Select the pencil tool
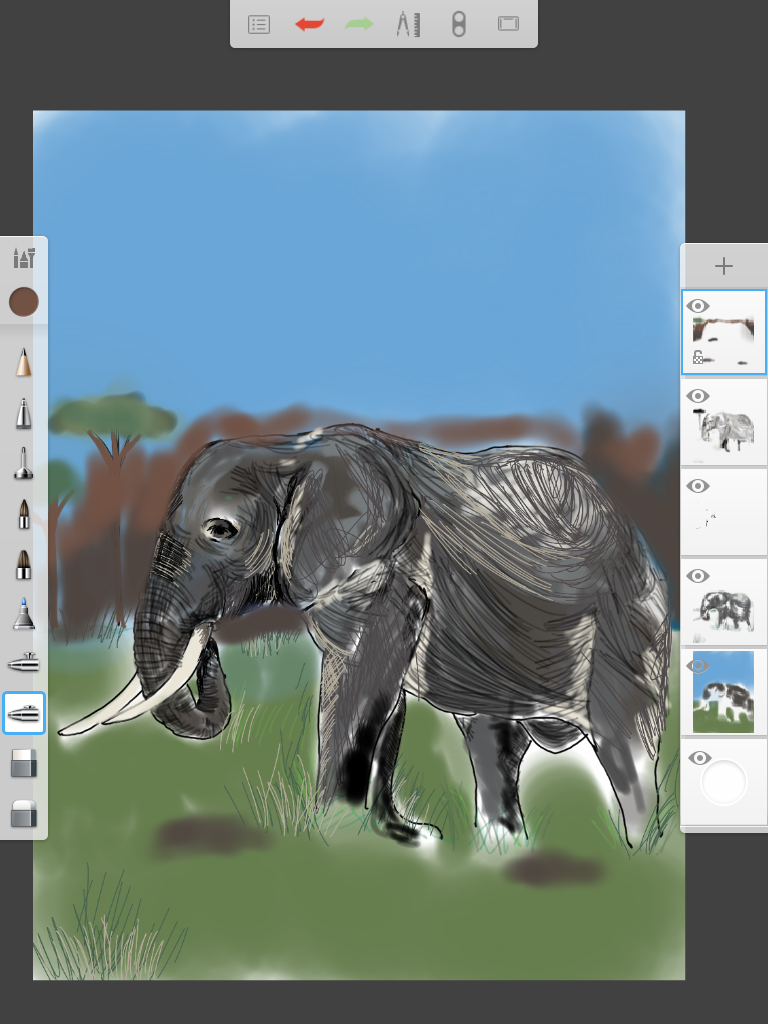This screenshot has width=768, height=1024. 24,362
